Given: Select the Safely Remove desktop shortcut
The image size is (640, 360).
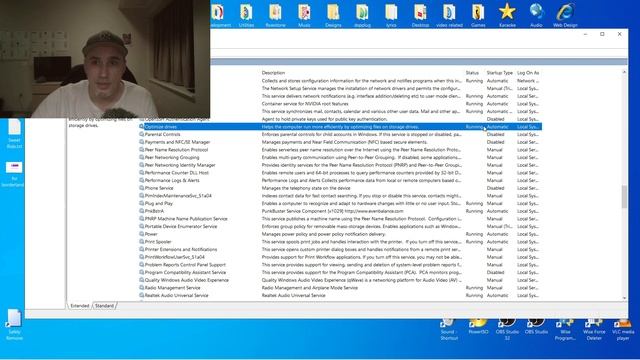Looking at the screenshot, I should [14, 325].
